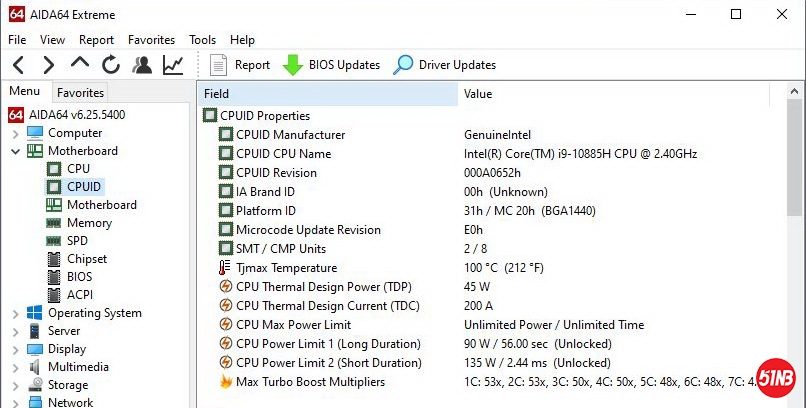Screen dimensions: 806x408
Task: Open the Help menu
Action: [x=242, y=40]
